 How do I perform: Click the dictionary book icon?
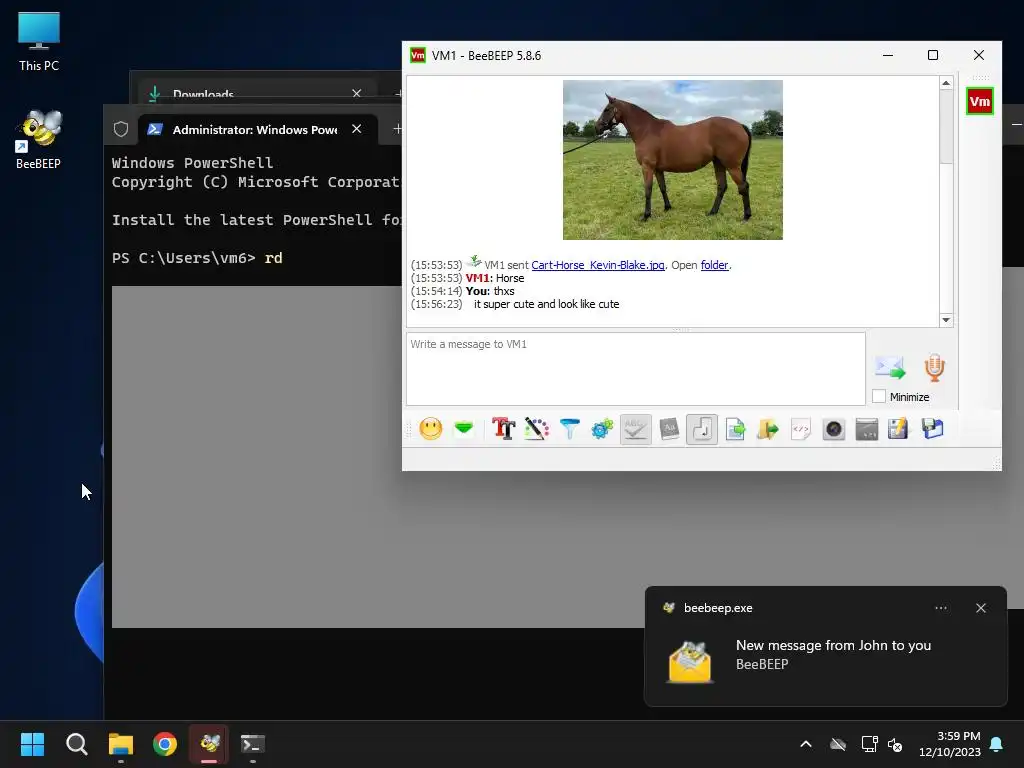click(669, 429)
